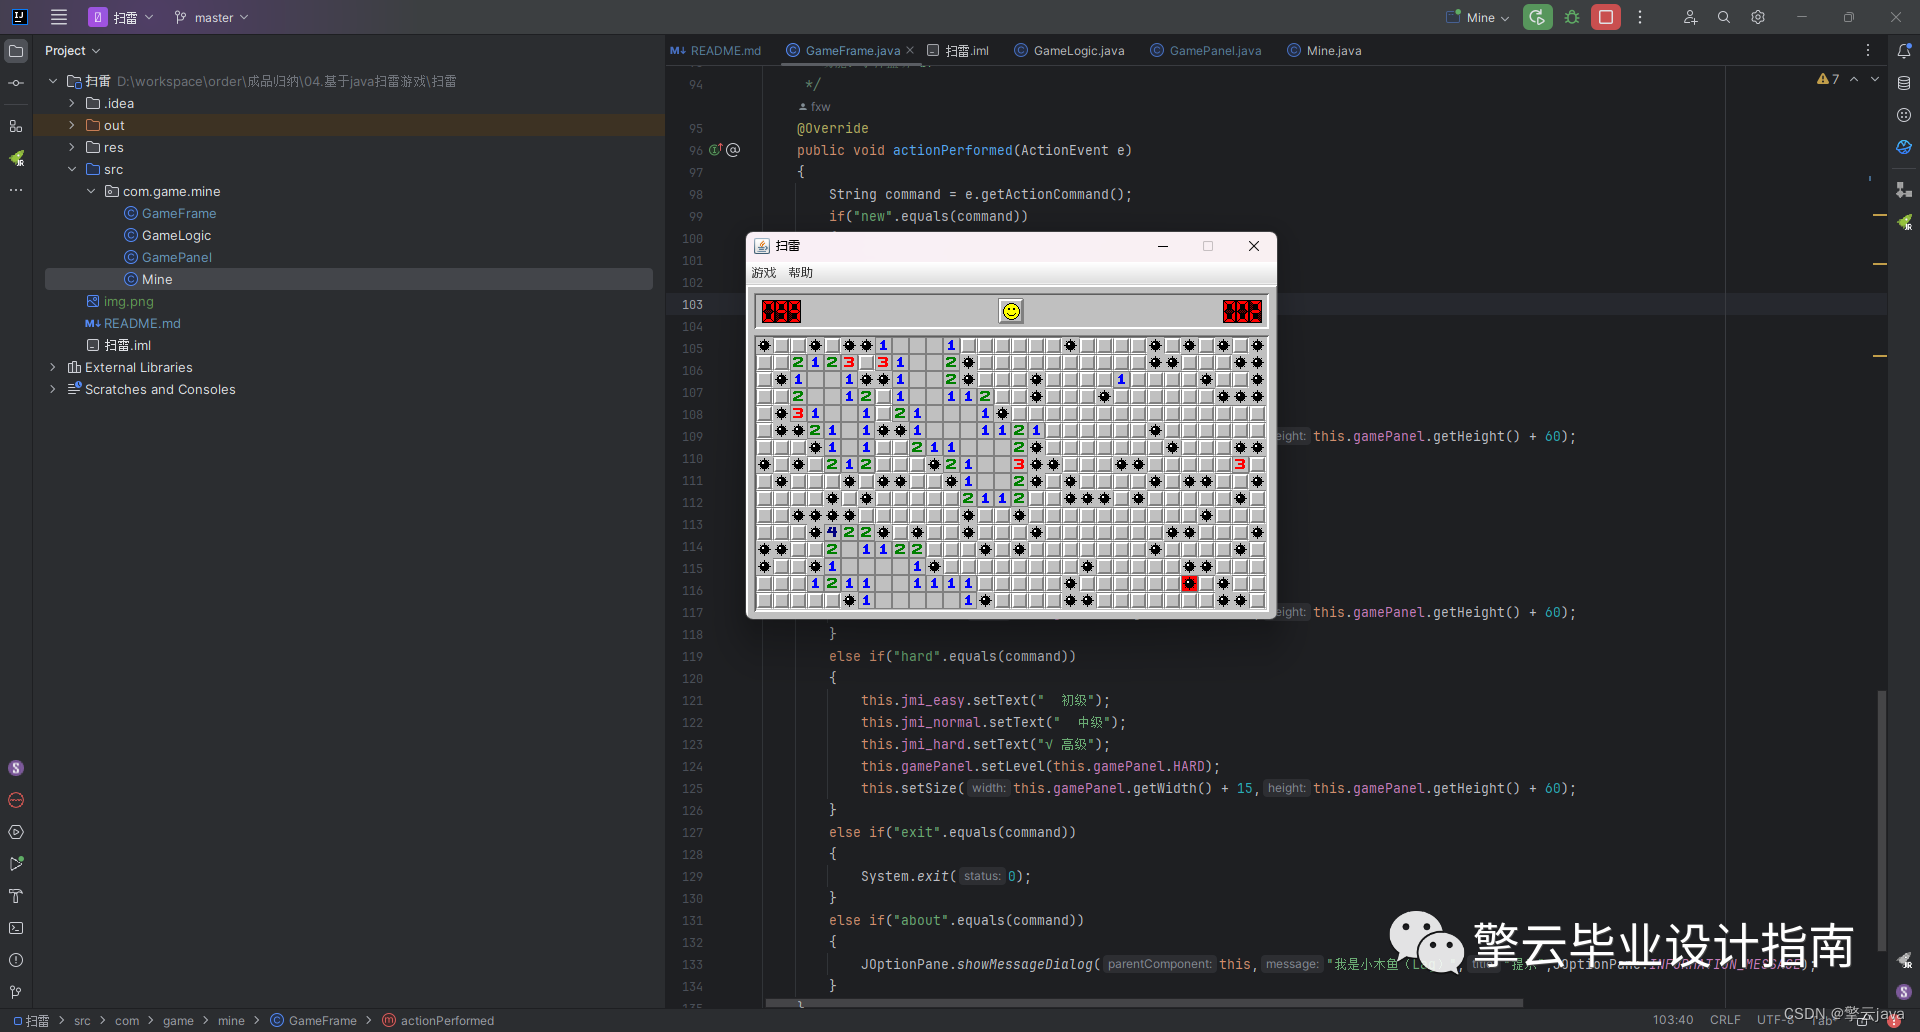Image resolution: width=1920 pixels, height=1032 pixels.
Task: Expand the .idea folder
Action: point(72,103)
